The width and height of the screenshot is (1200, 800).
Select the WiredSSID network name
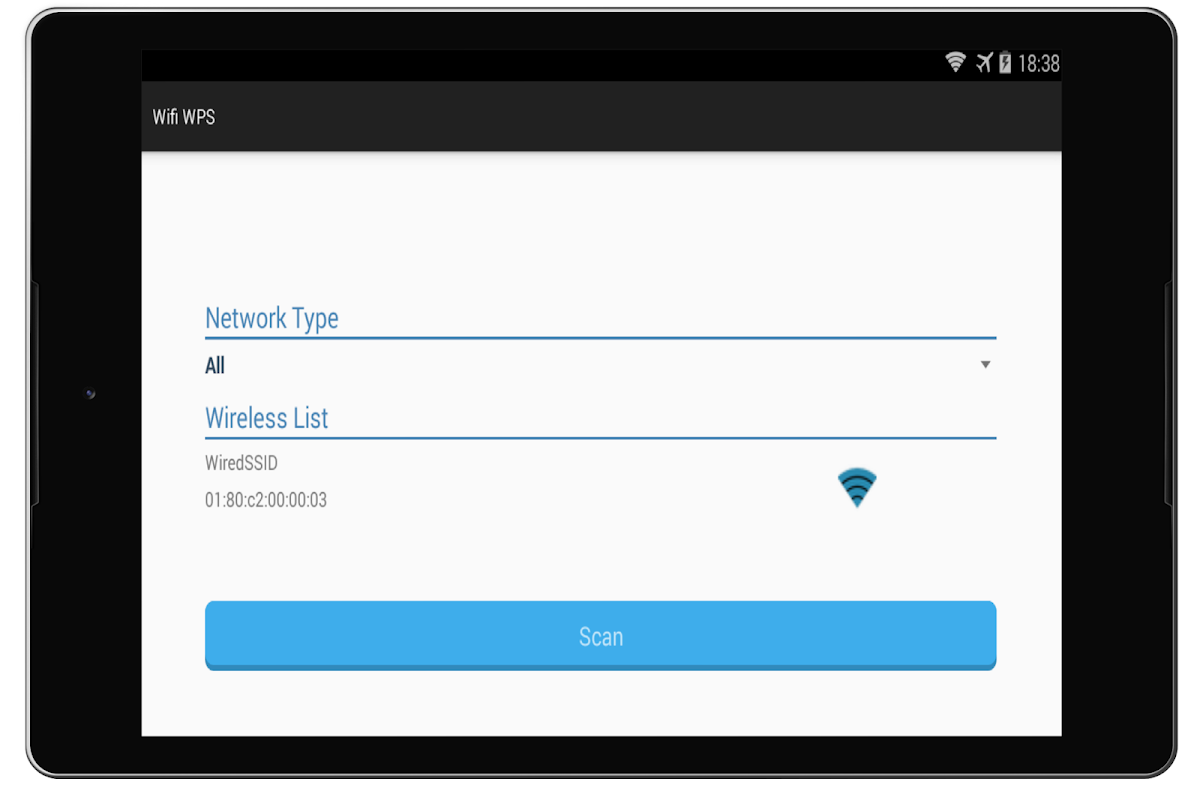(x=241, y=464)
